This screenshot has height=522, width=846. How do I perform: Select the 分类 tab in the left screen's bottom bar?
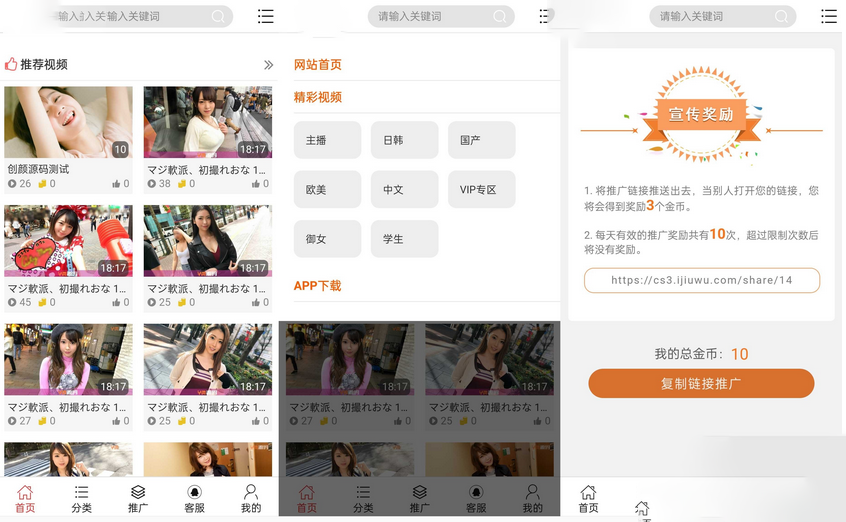coord(81,499)
